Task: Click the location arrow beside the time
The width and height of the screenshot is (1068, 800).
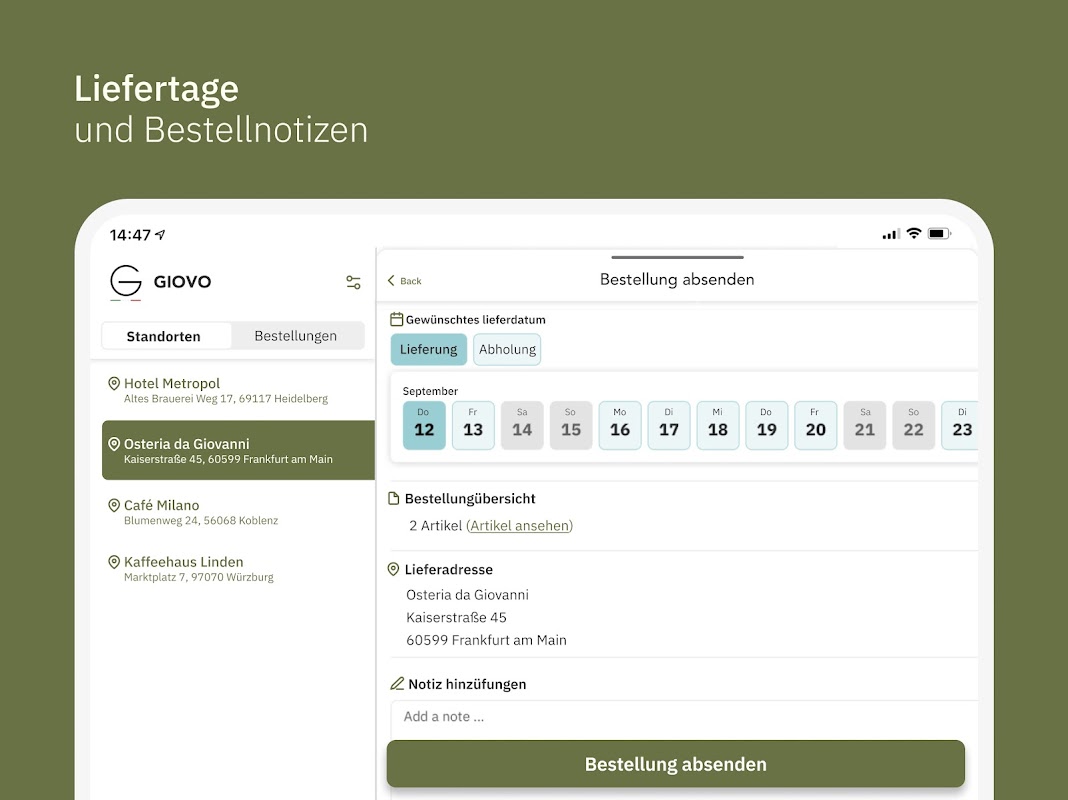Action: coord(160,235)
